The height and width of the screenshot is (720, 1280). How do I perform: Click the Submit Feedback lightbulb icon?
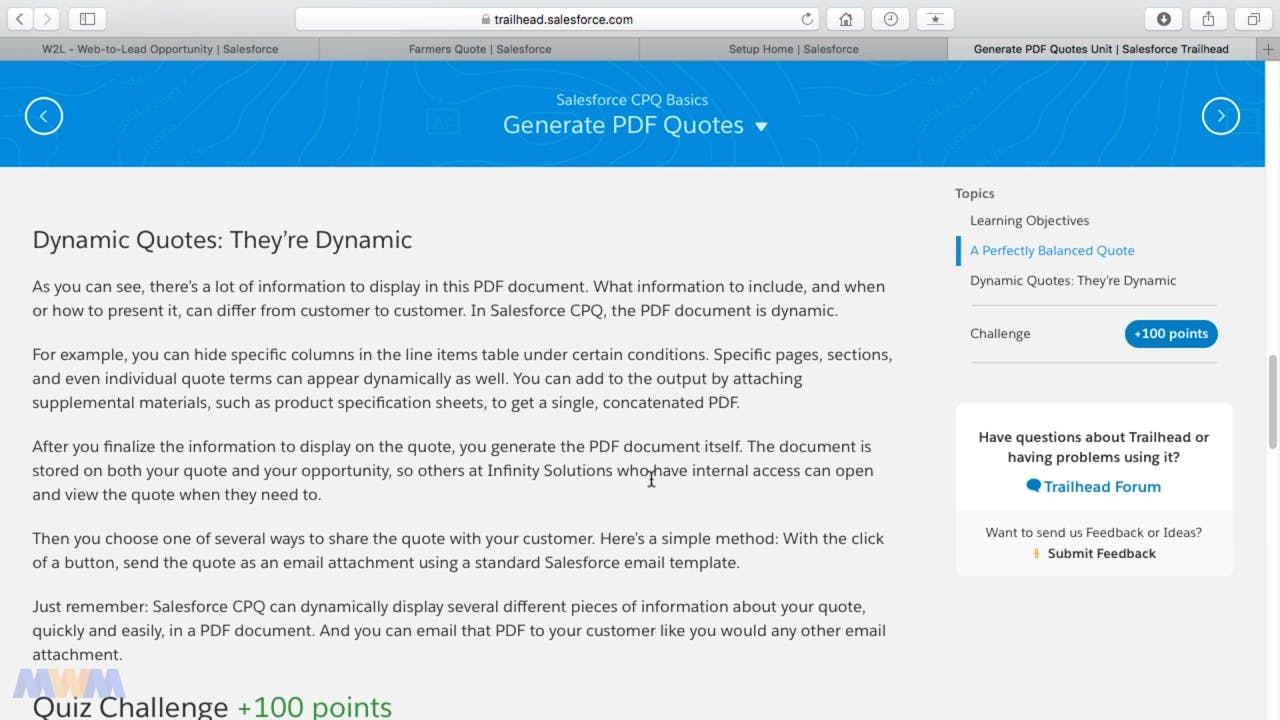[x=1036, y=553]
